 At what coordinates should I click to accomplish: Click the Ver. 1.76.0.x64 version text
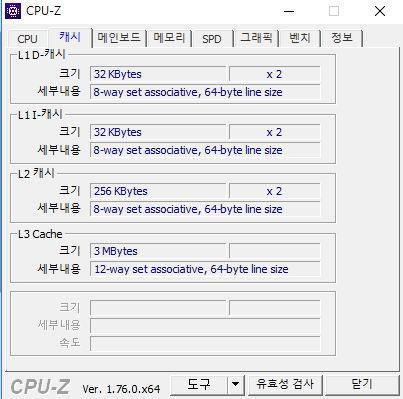coord(121,389)
